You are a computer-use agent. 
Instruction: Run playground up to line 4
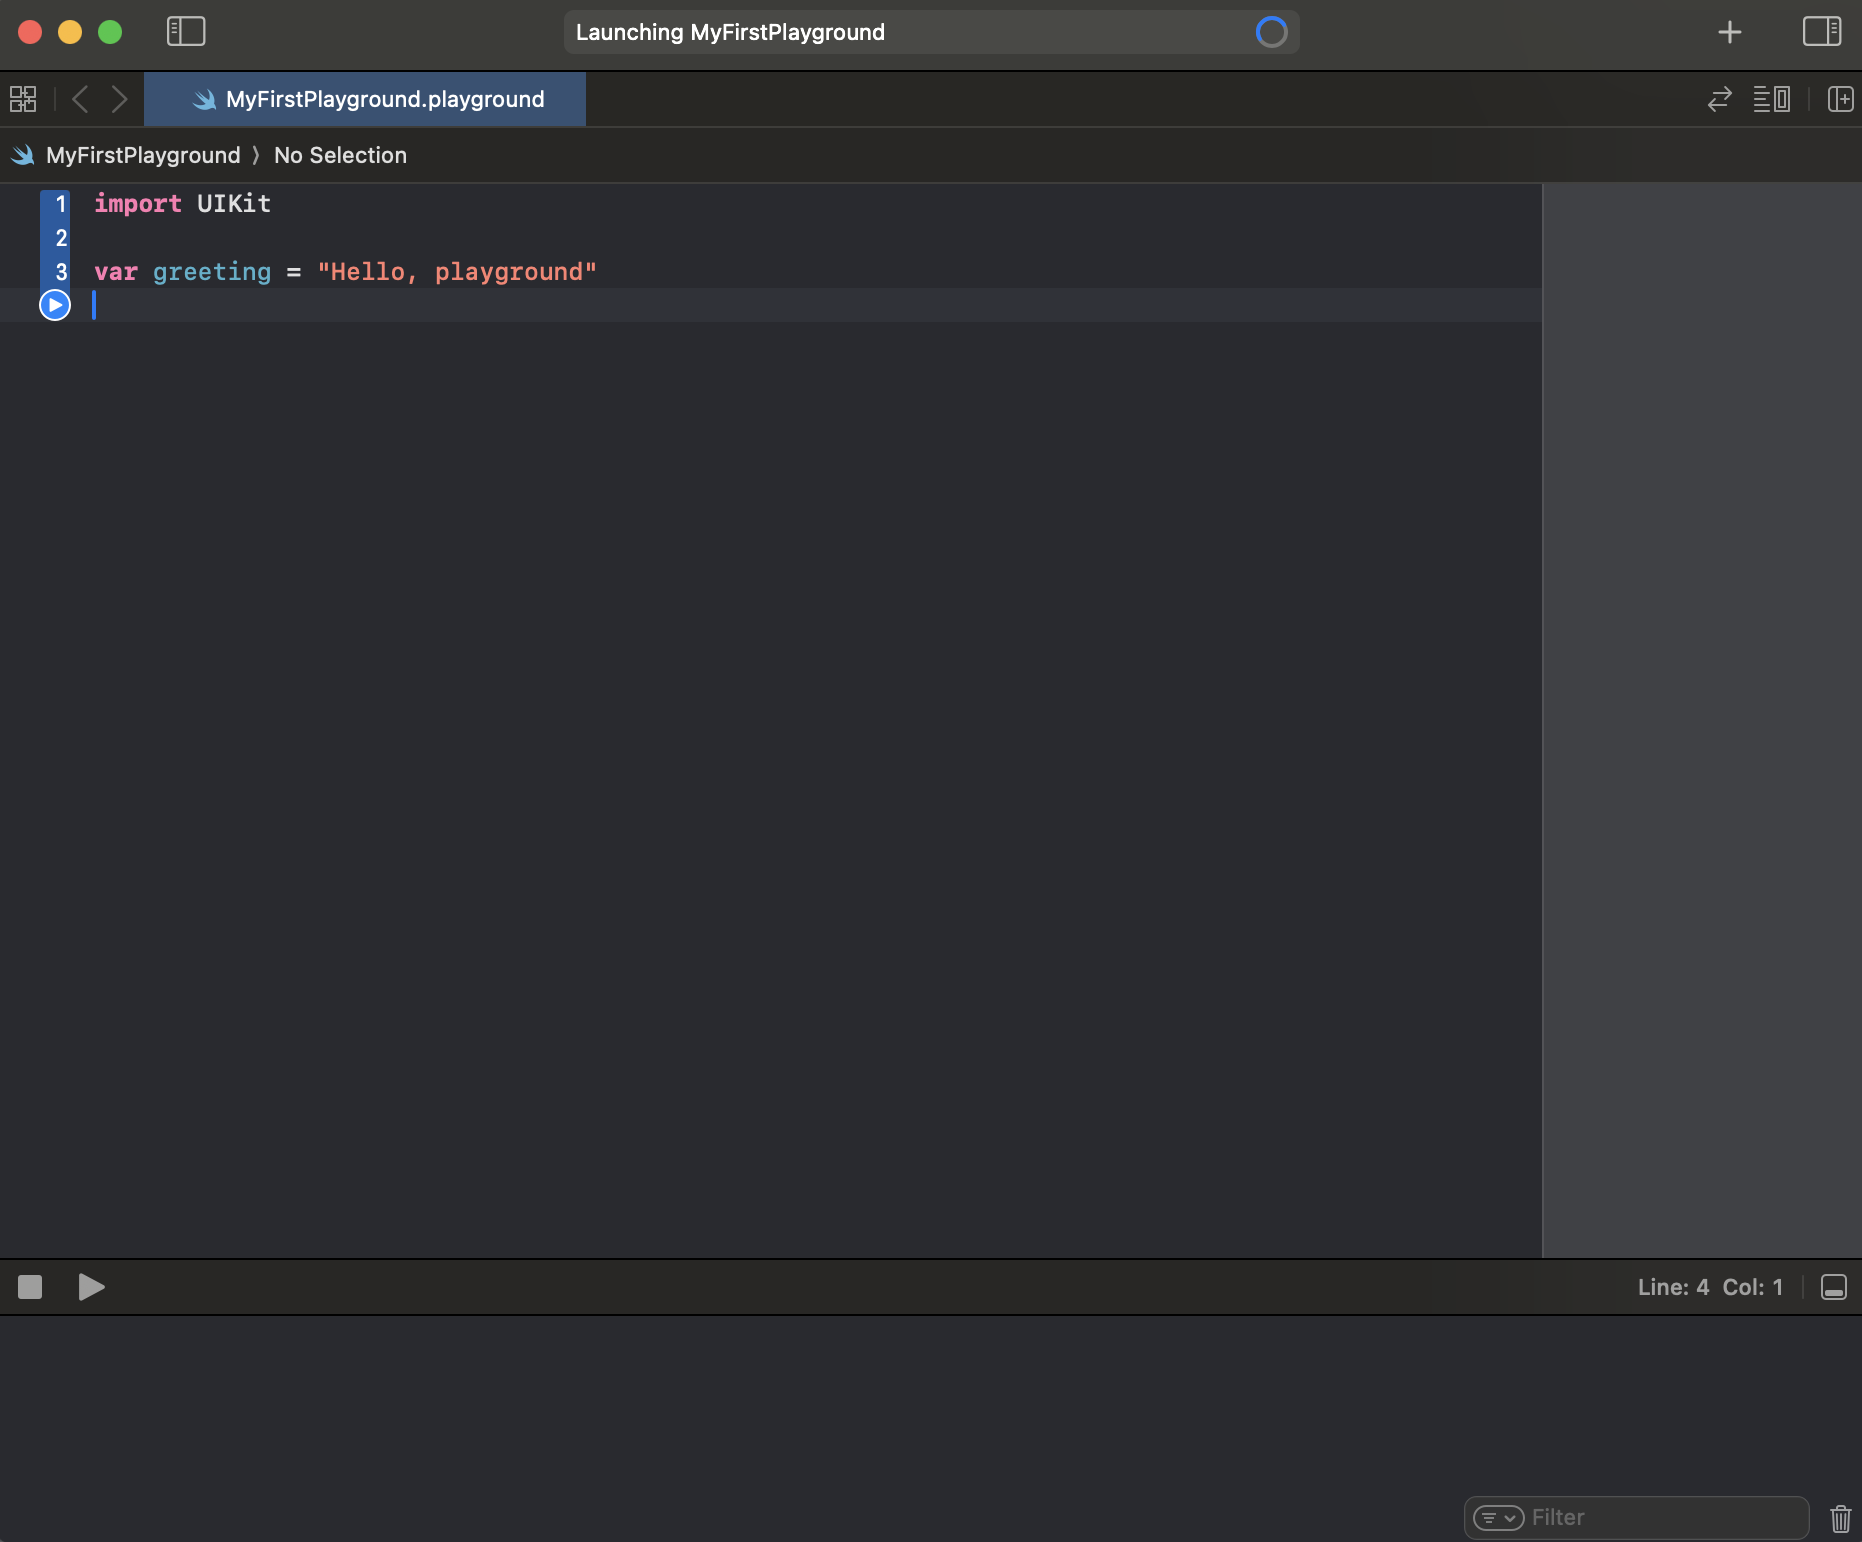pos(55,305)
